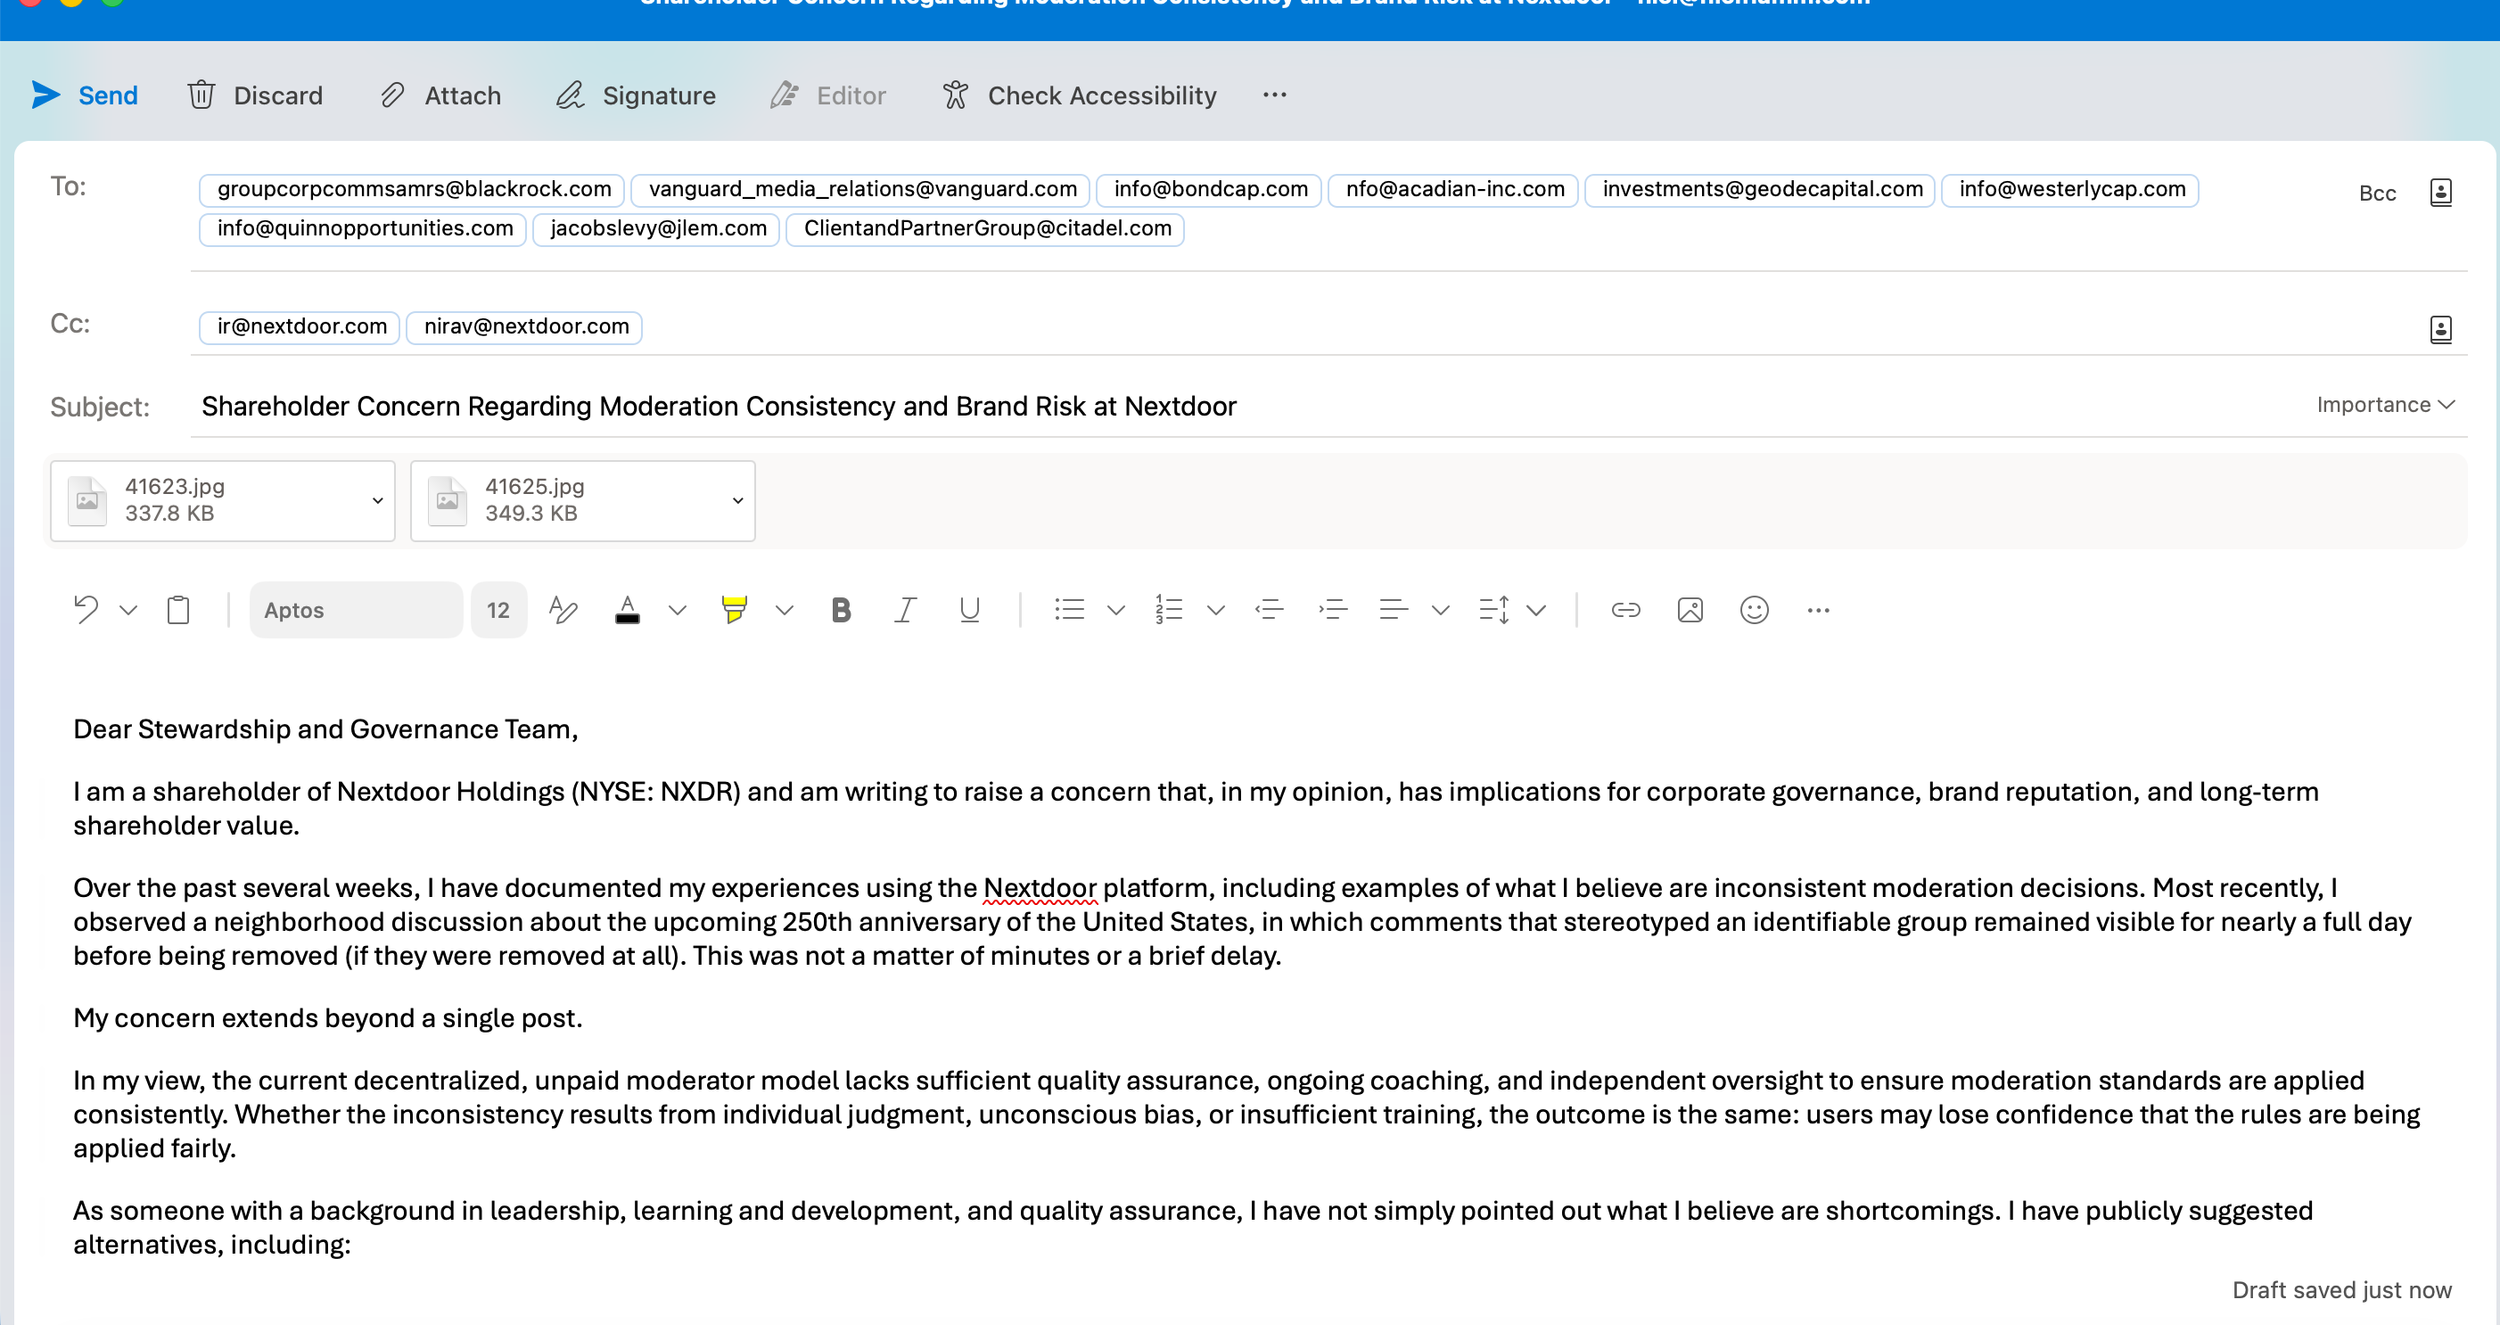The width and height of the screenshot is (2500, 1325).
Task: Open line spacing dropdown
Action: 1537,610
